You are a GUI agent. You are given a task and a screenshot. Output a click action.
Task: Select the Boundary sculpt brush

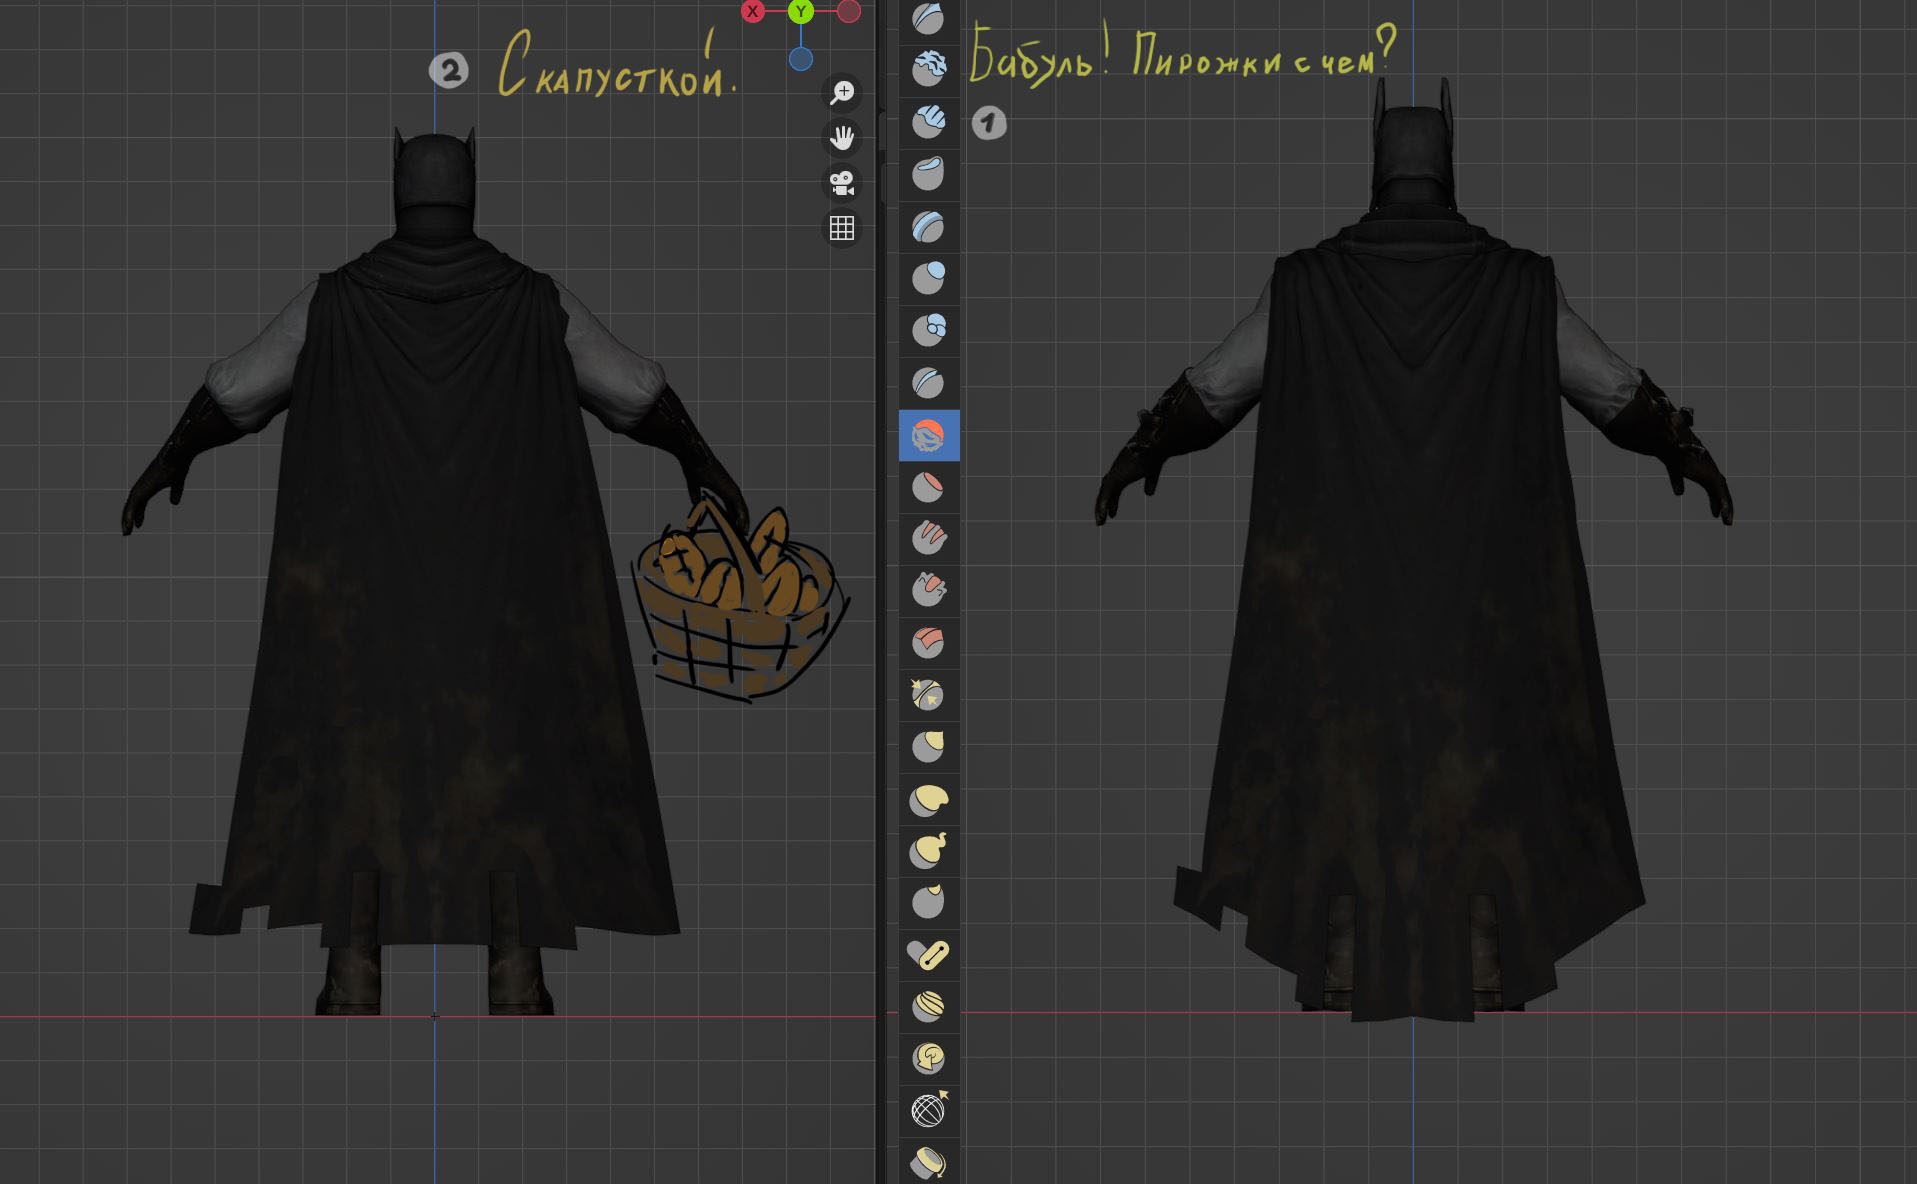pyautogui.click(x=929, y=1161)
